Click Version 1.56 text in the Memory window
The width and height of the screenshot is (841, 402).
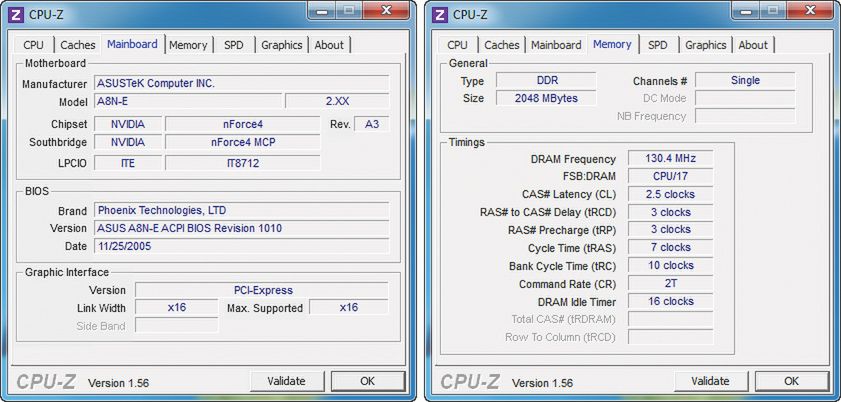tap(542, 383)
